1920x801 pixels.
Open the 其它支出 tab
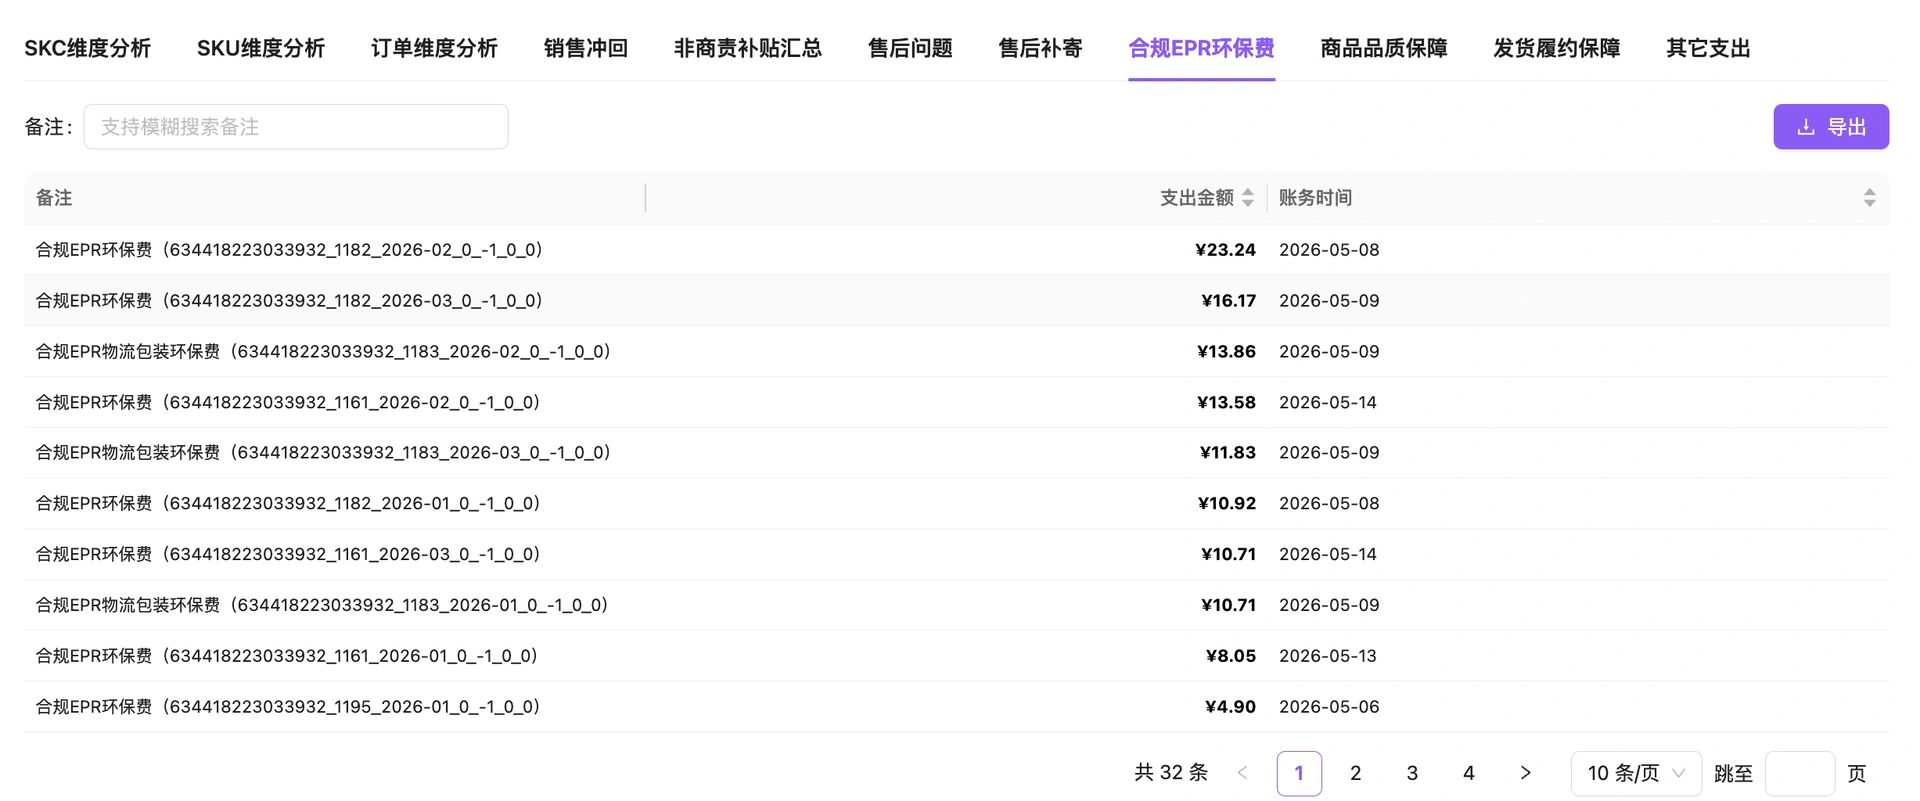1708,48
